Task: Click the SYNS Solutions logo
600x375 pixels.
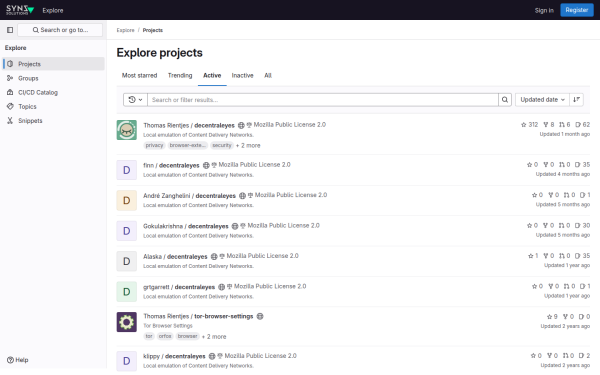Action: pos(20,10)
